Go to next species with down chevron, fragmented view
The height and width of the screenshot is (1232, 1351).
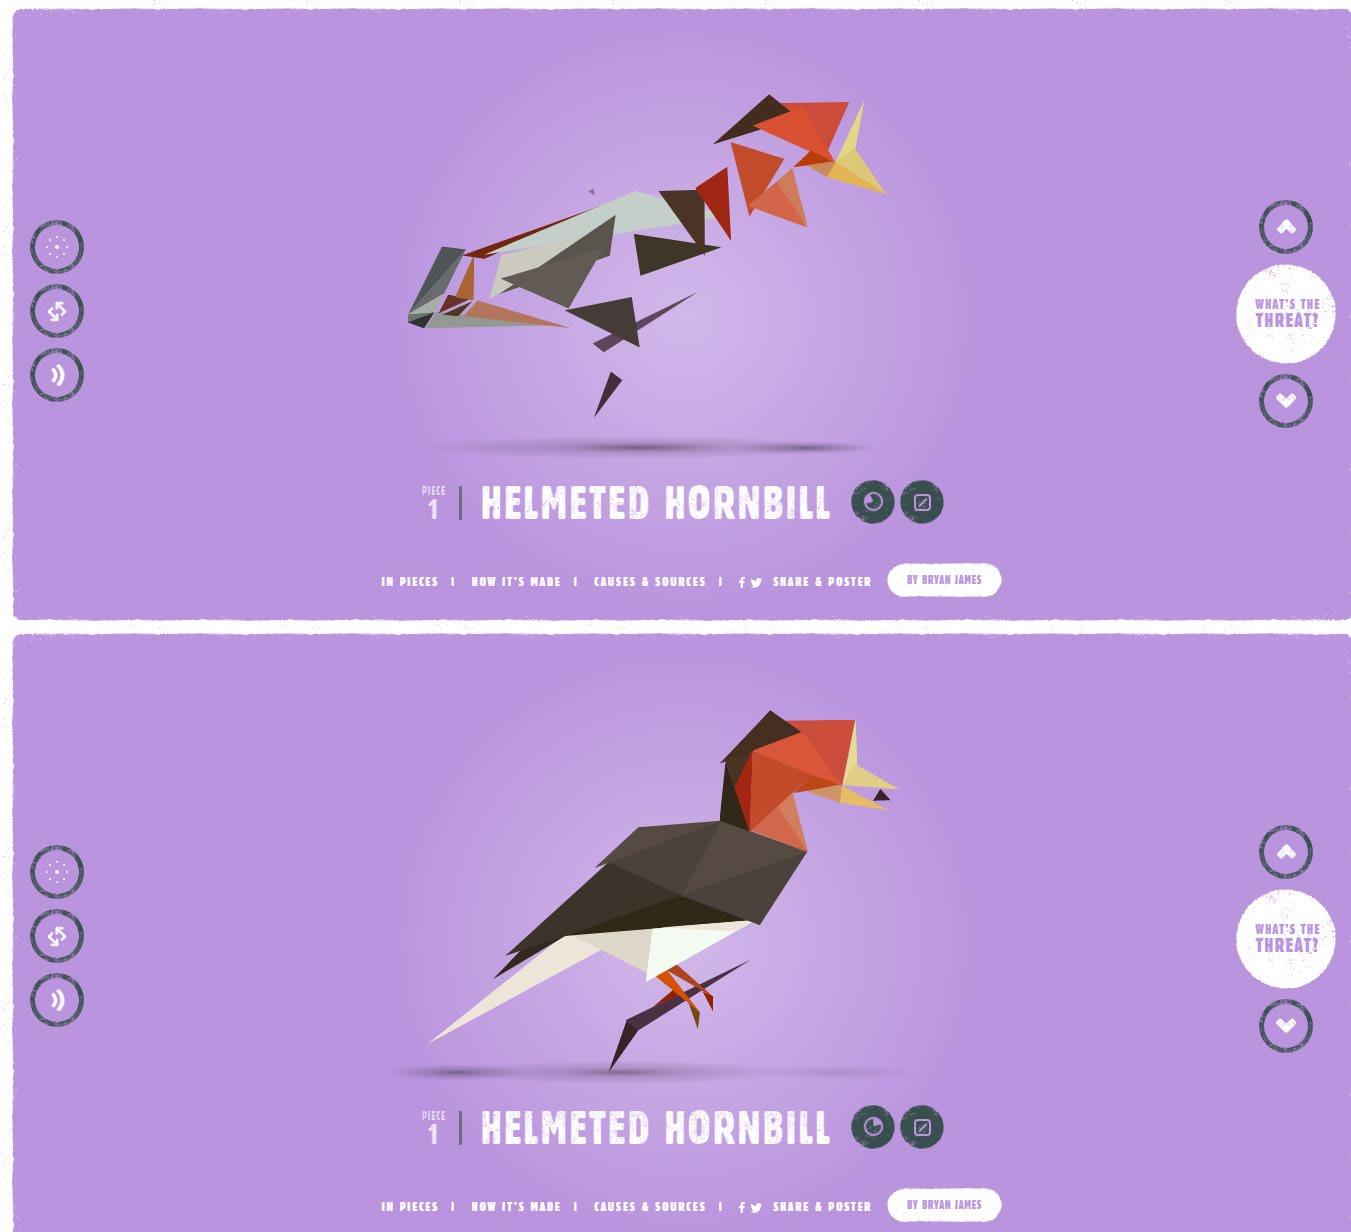1286,400
